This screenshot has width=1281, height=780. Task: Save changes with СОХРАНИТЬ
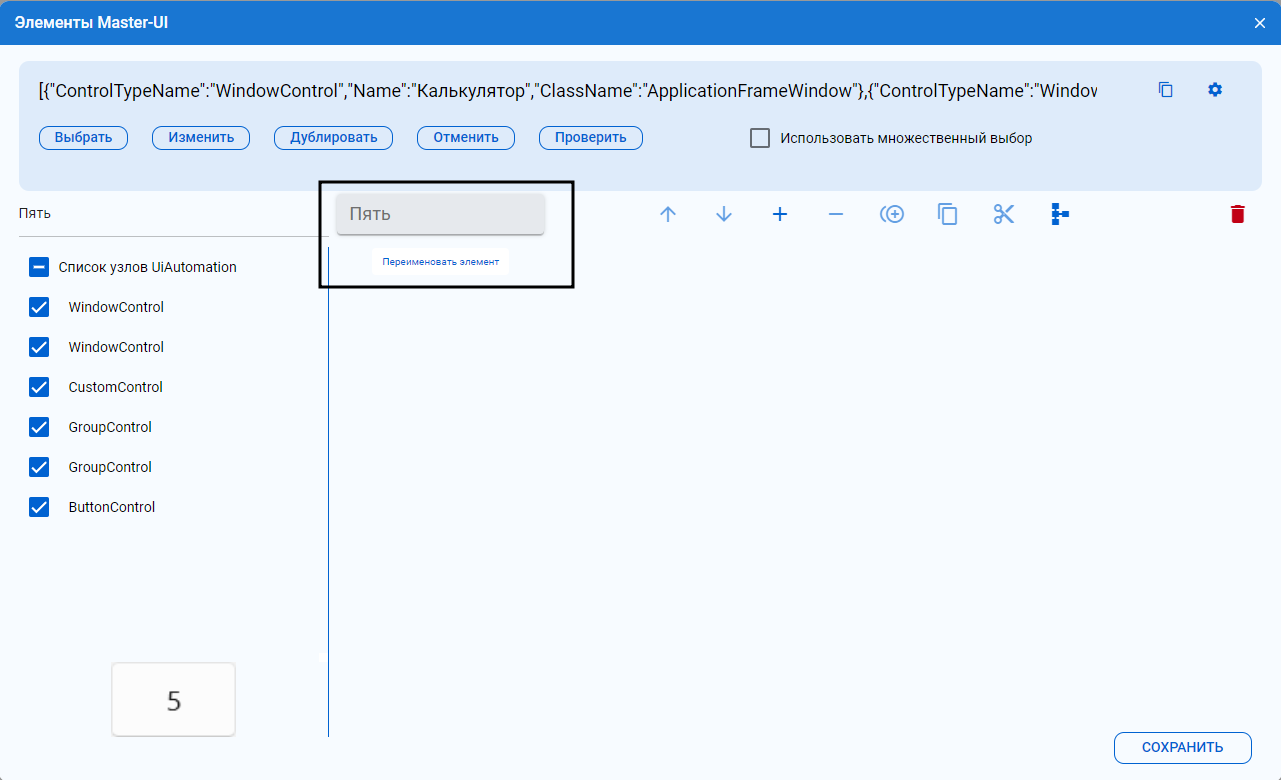(x=1183, y=747)
